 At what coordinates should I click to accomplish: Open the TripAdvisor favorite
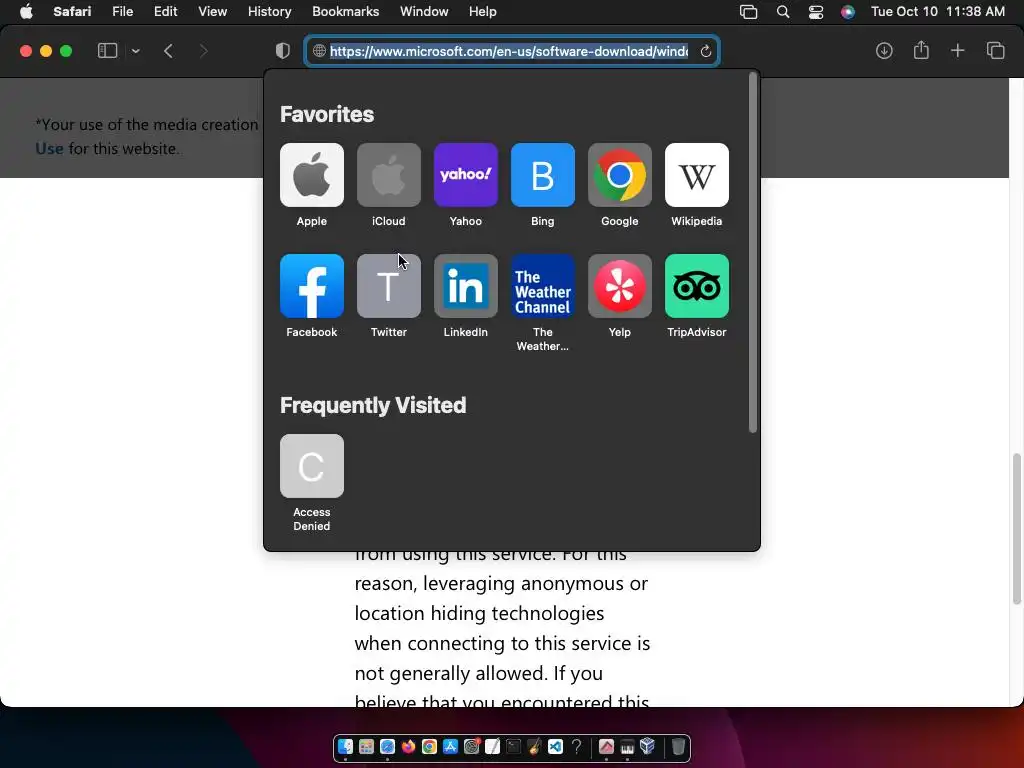point(697,286)
